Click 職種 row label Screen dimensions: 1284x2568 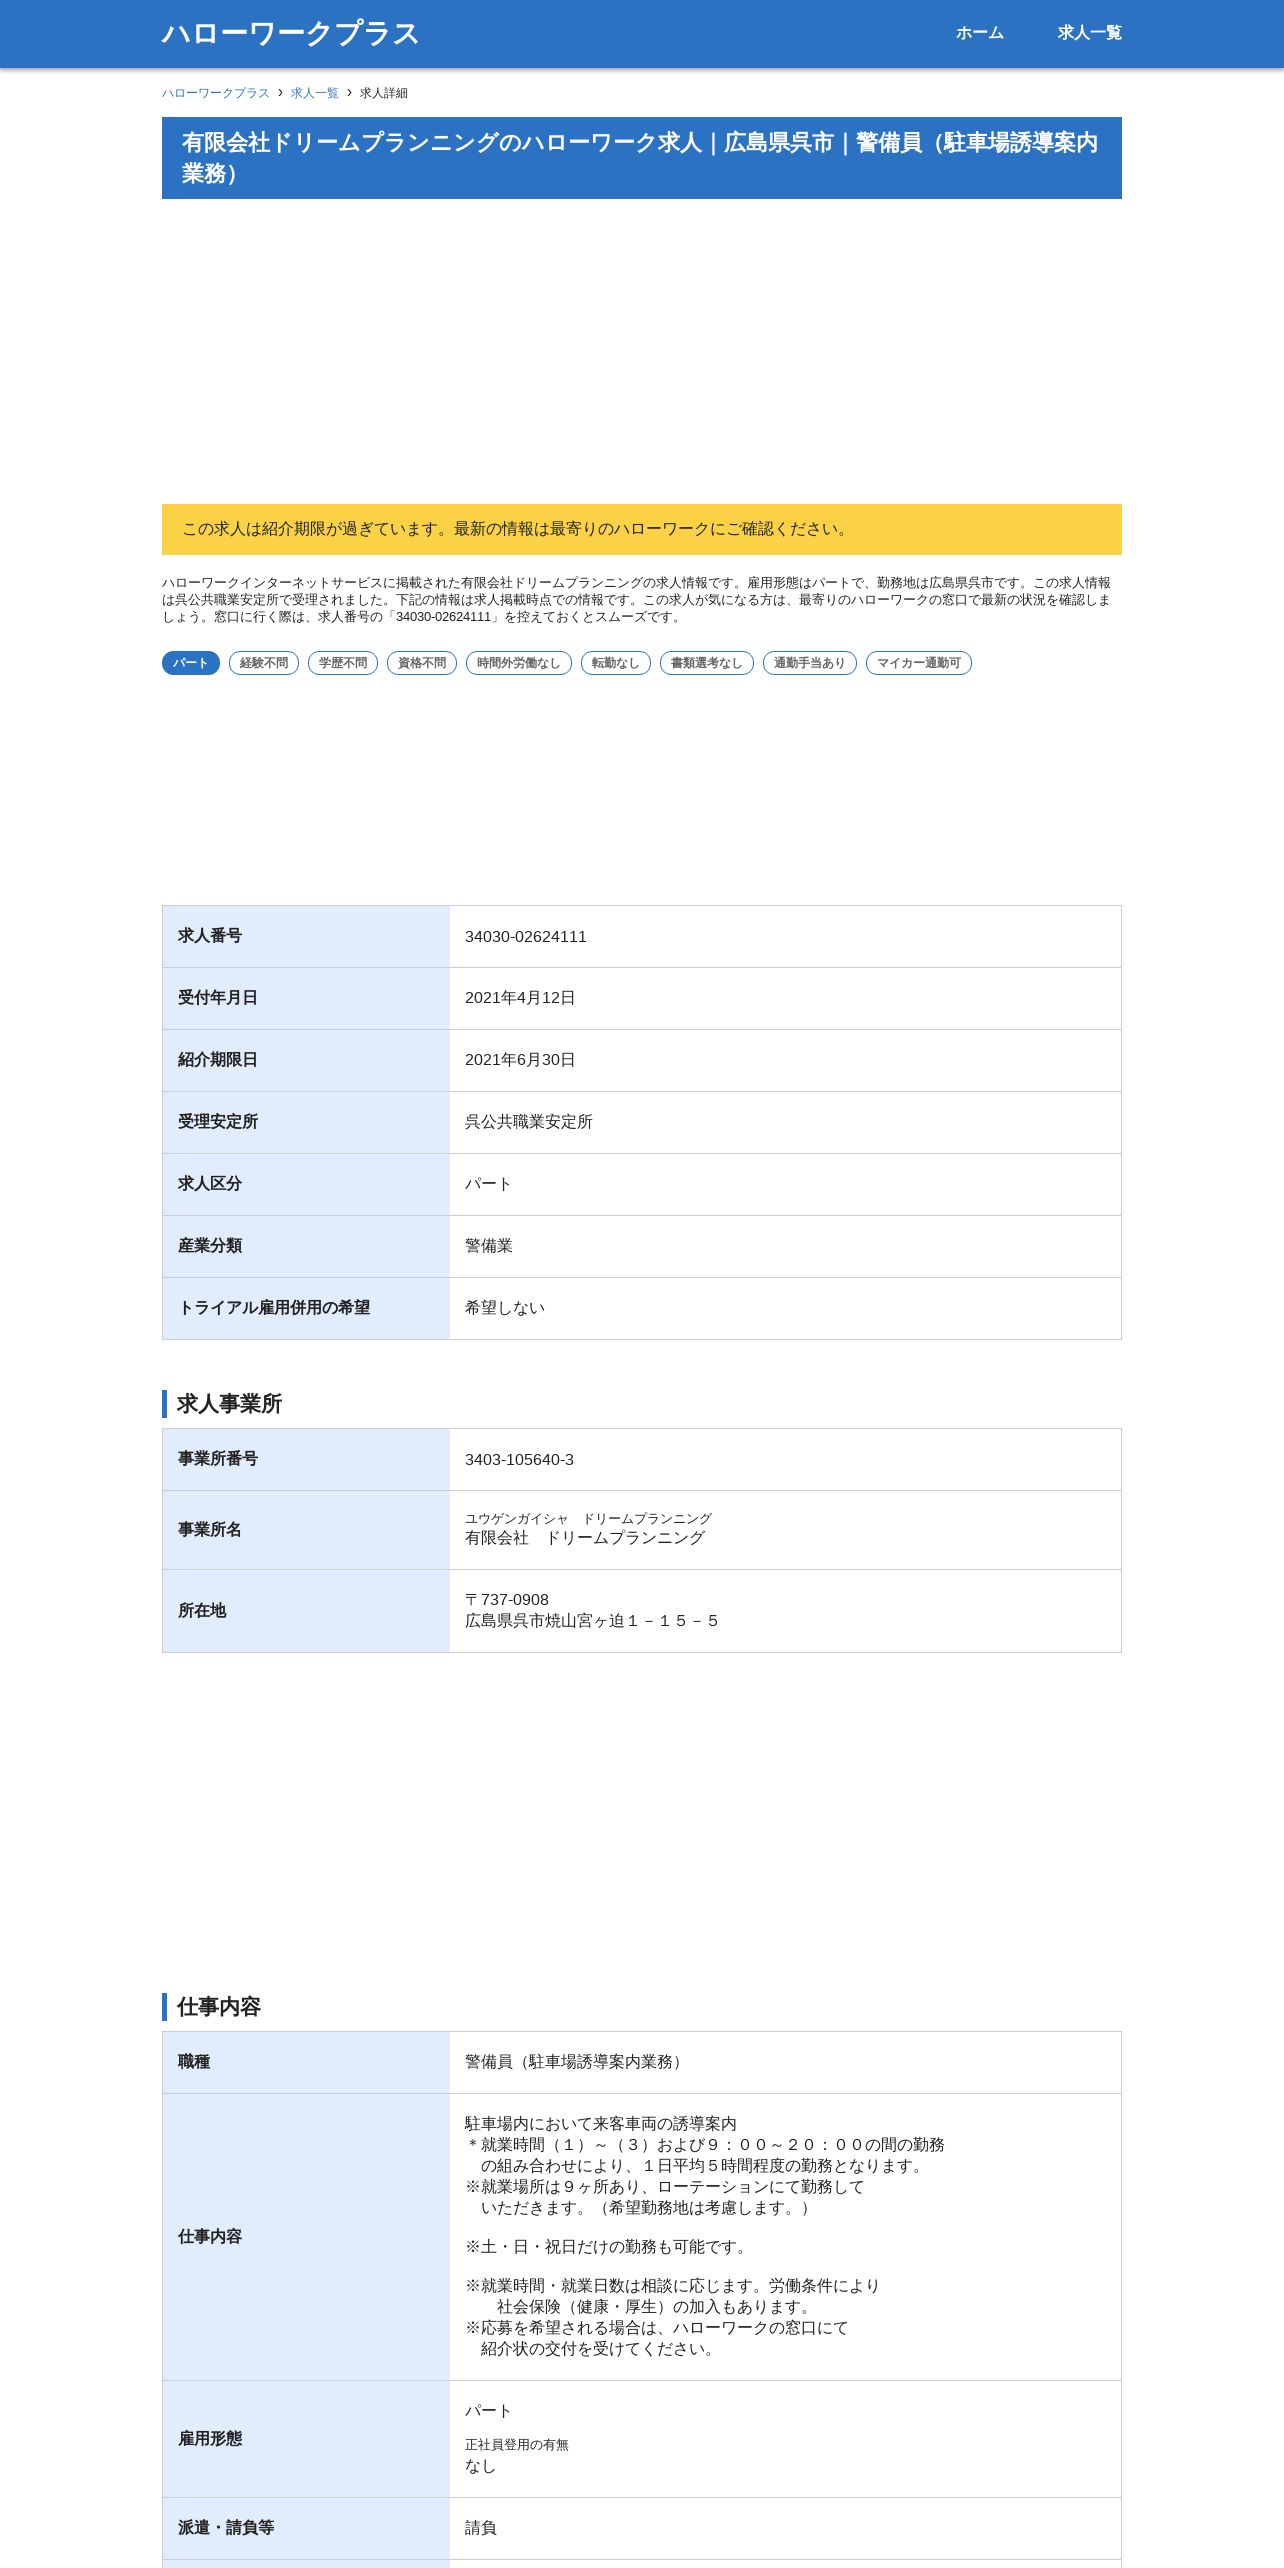pos(194,2062)
